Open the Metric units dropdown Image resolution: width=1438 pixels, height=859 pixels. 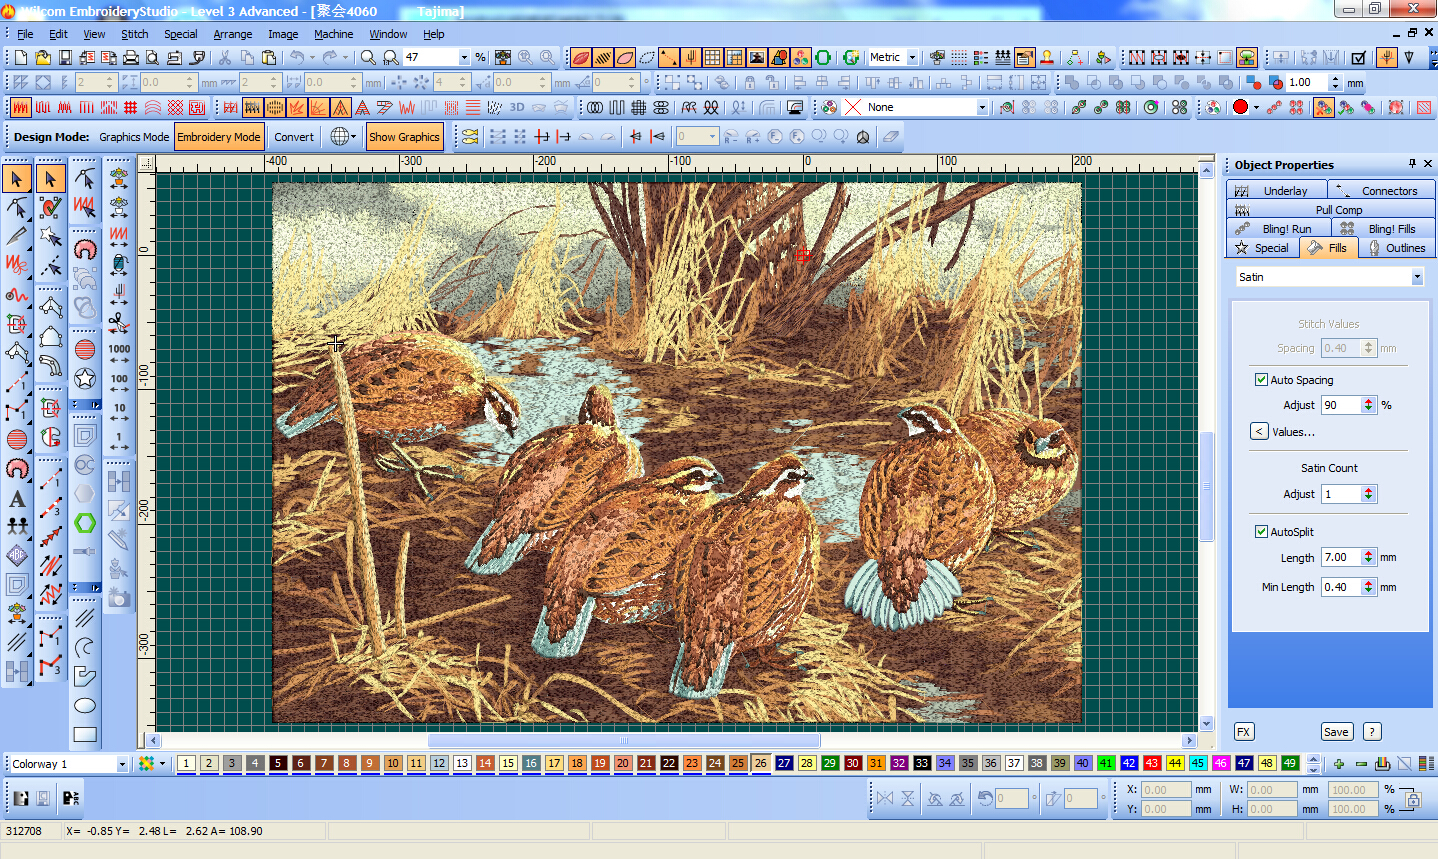pyautogui.click(x=910, y=58)
